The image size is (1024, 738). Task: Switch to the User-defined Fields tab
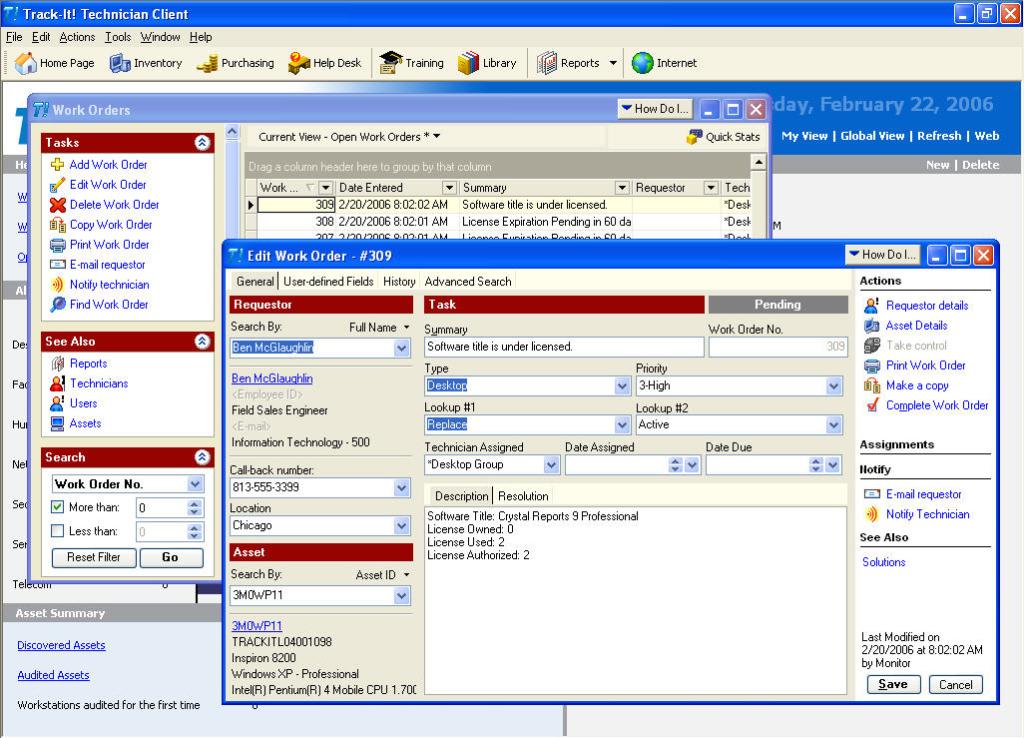coord(328,281)
